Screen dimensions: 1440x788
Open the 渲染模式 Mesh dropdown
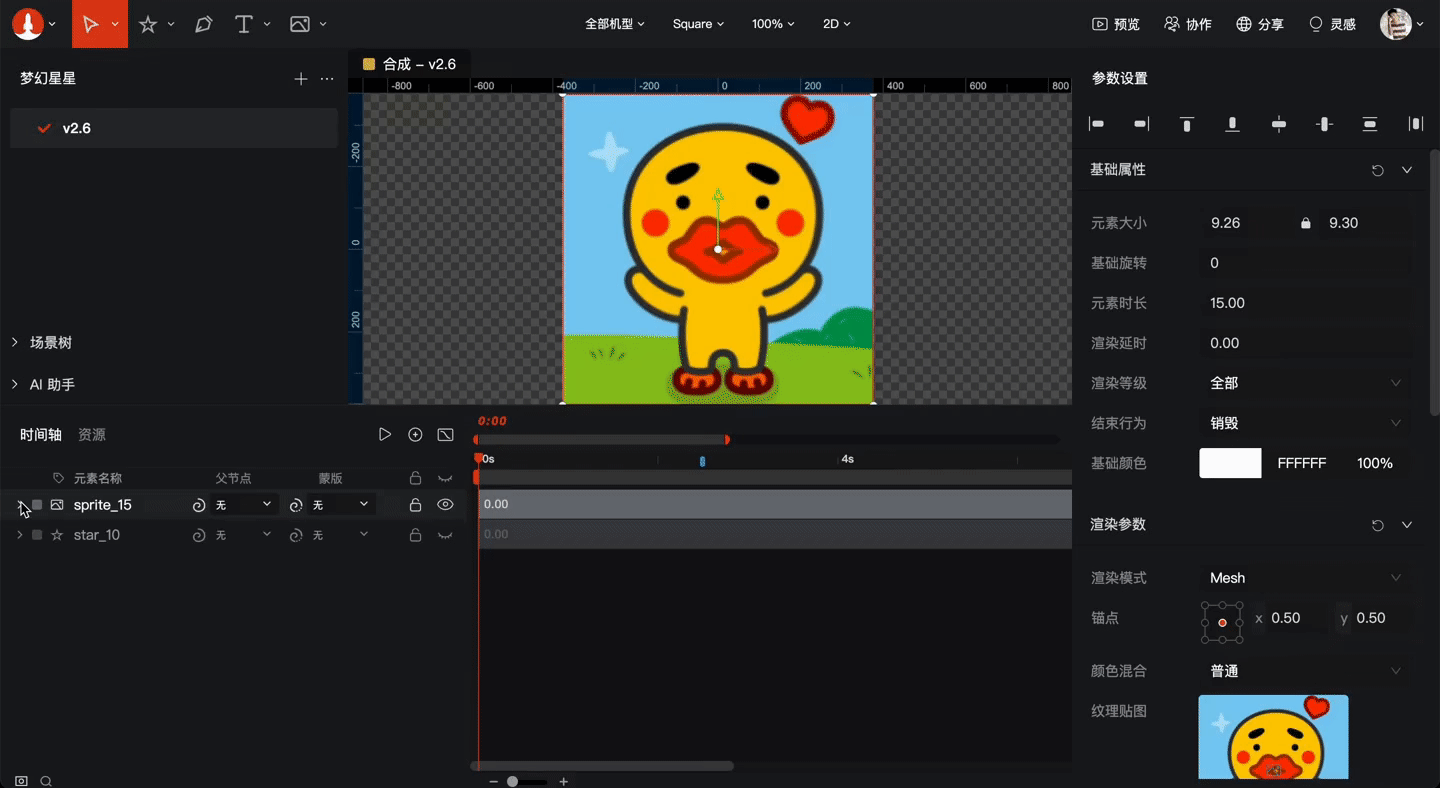[x=1306, y=578]
